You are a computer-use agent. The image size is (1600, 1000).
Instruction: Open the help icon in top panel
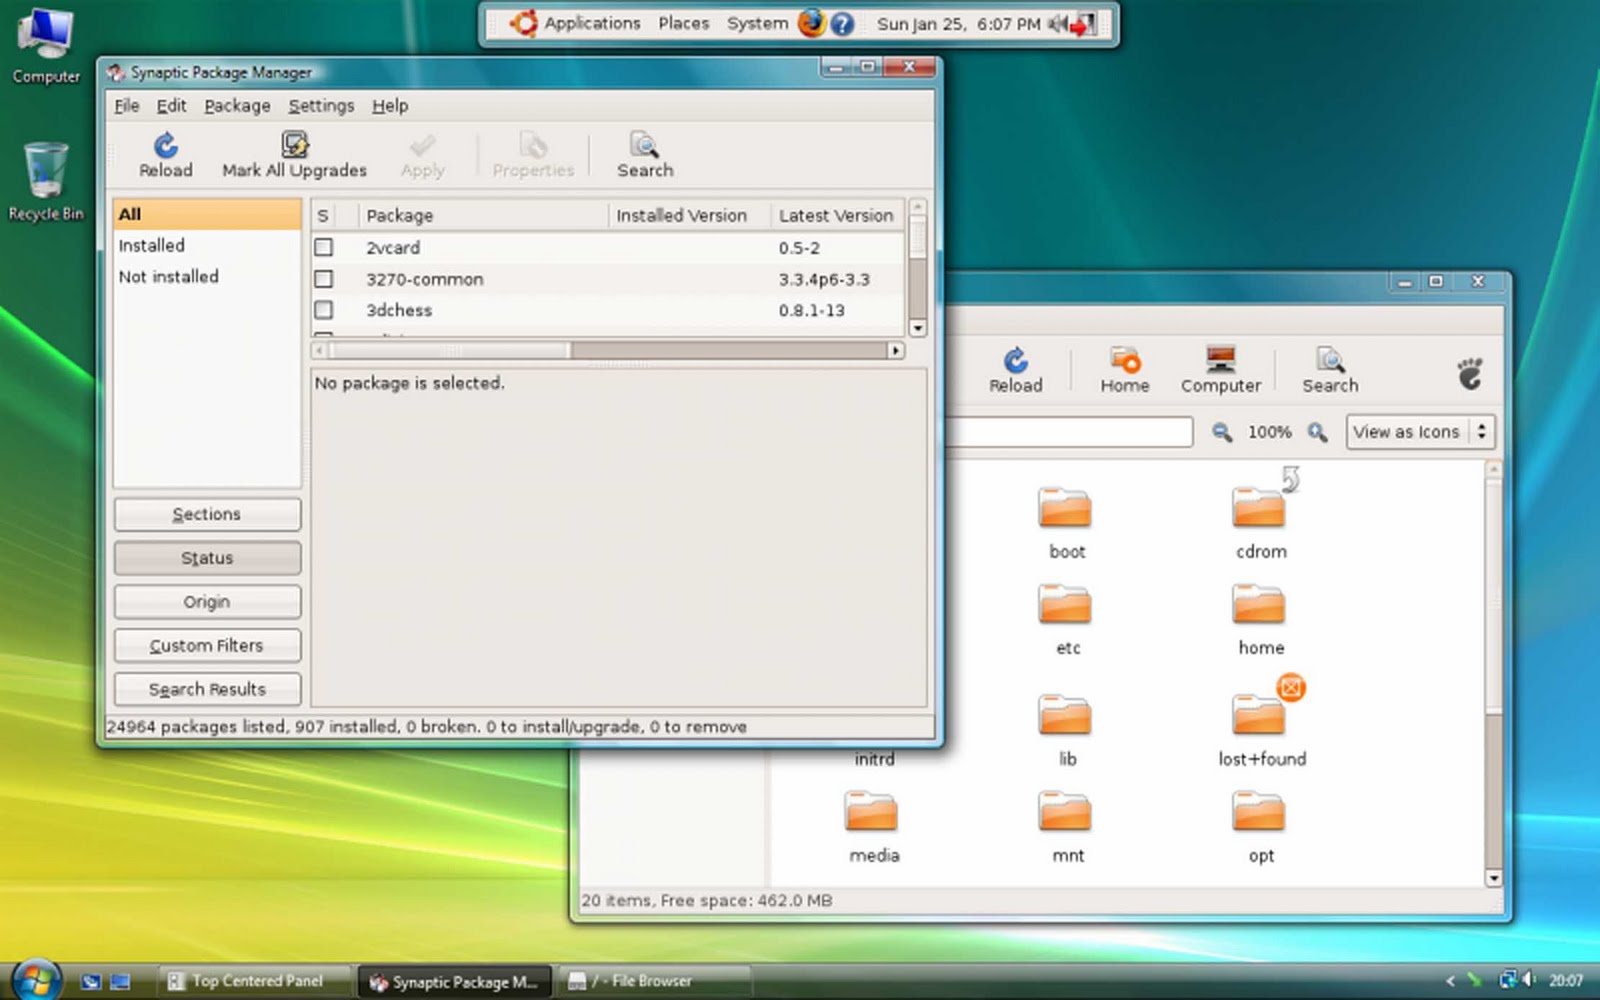[x=843, y=24]
